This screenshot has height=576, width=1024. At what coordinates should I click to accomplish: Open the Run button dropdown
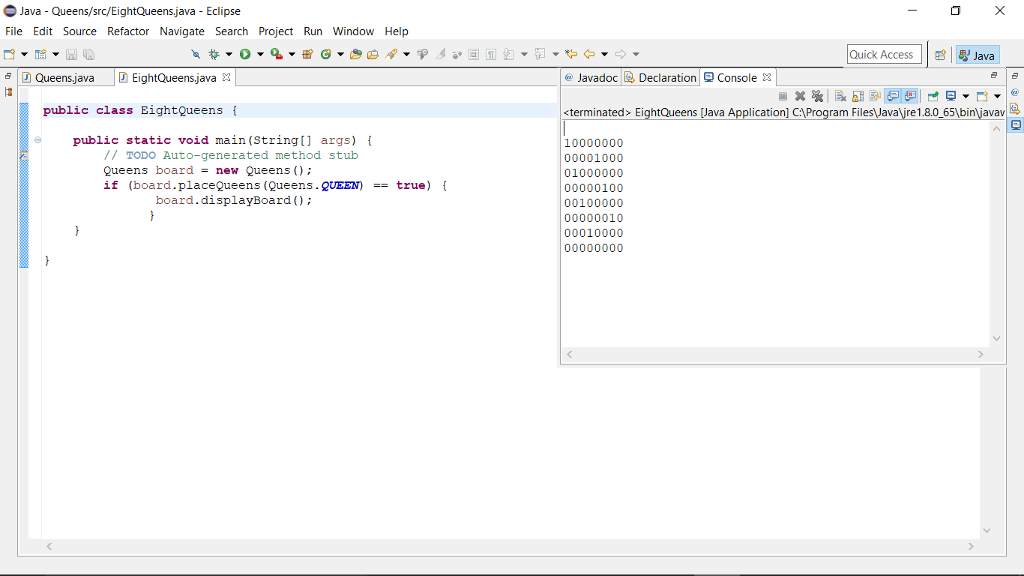pyautogui.click(x=259, y=54)
